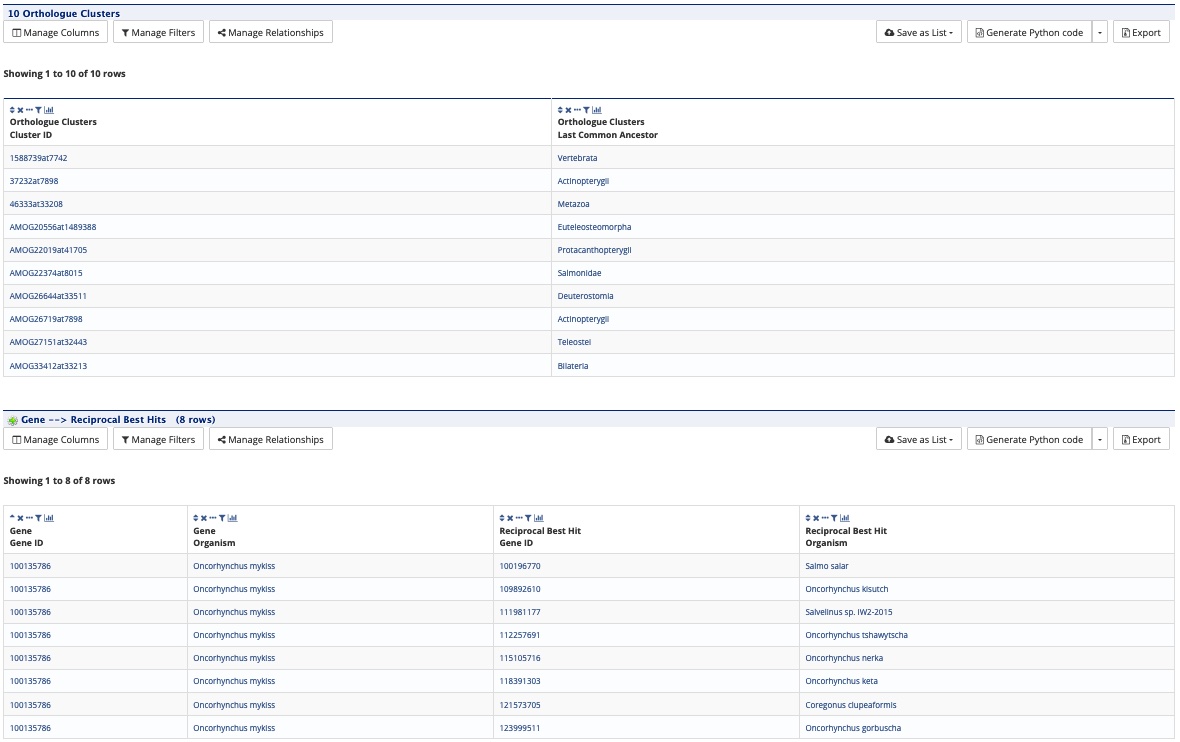The width and height of the screenshot is (1180, 742).
Task: Expand code language caret in Reciprocal Best Hits toolbar
Action: tap(1100, 439)
